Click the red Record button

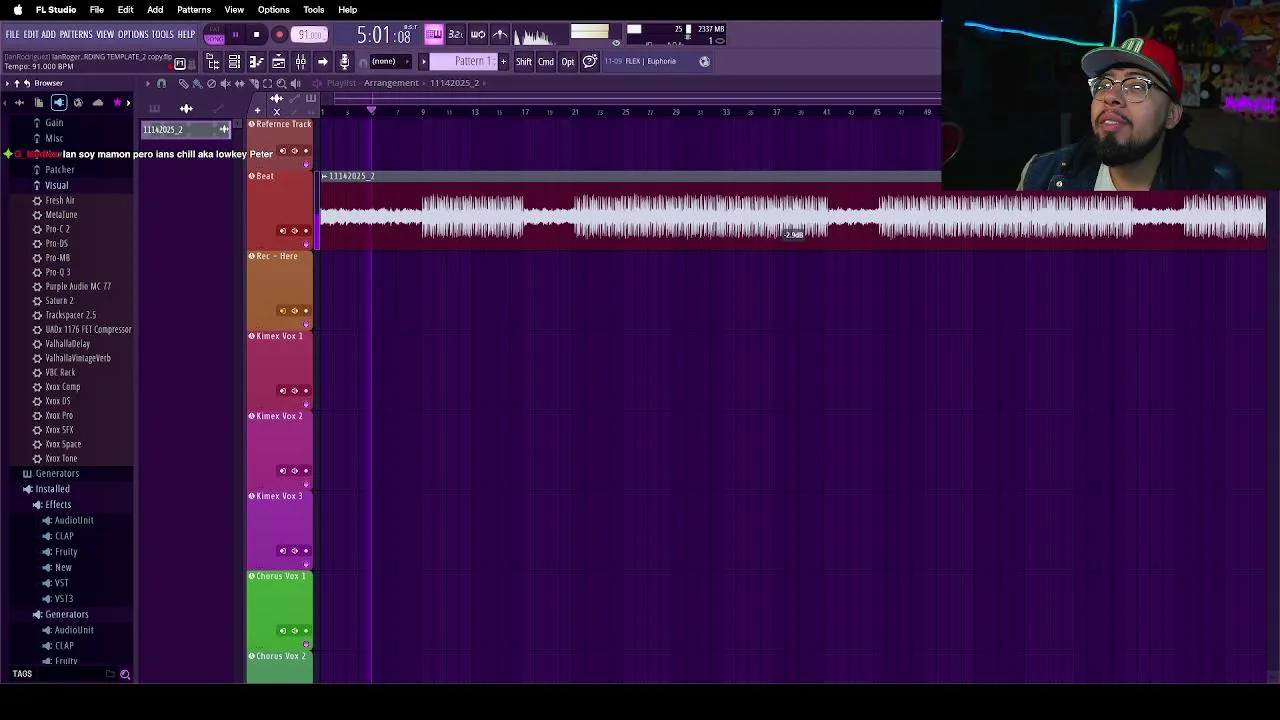[x=279, y=35]
